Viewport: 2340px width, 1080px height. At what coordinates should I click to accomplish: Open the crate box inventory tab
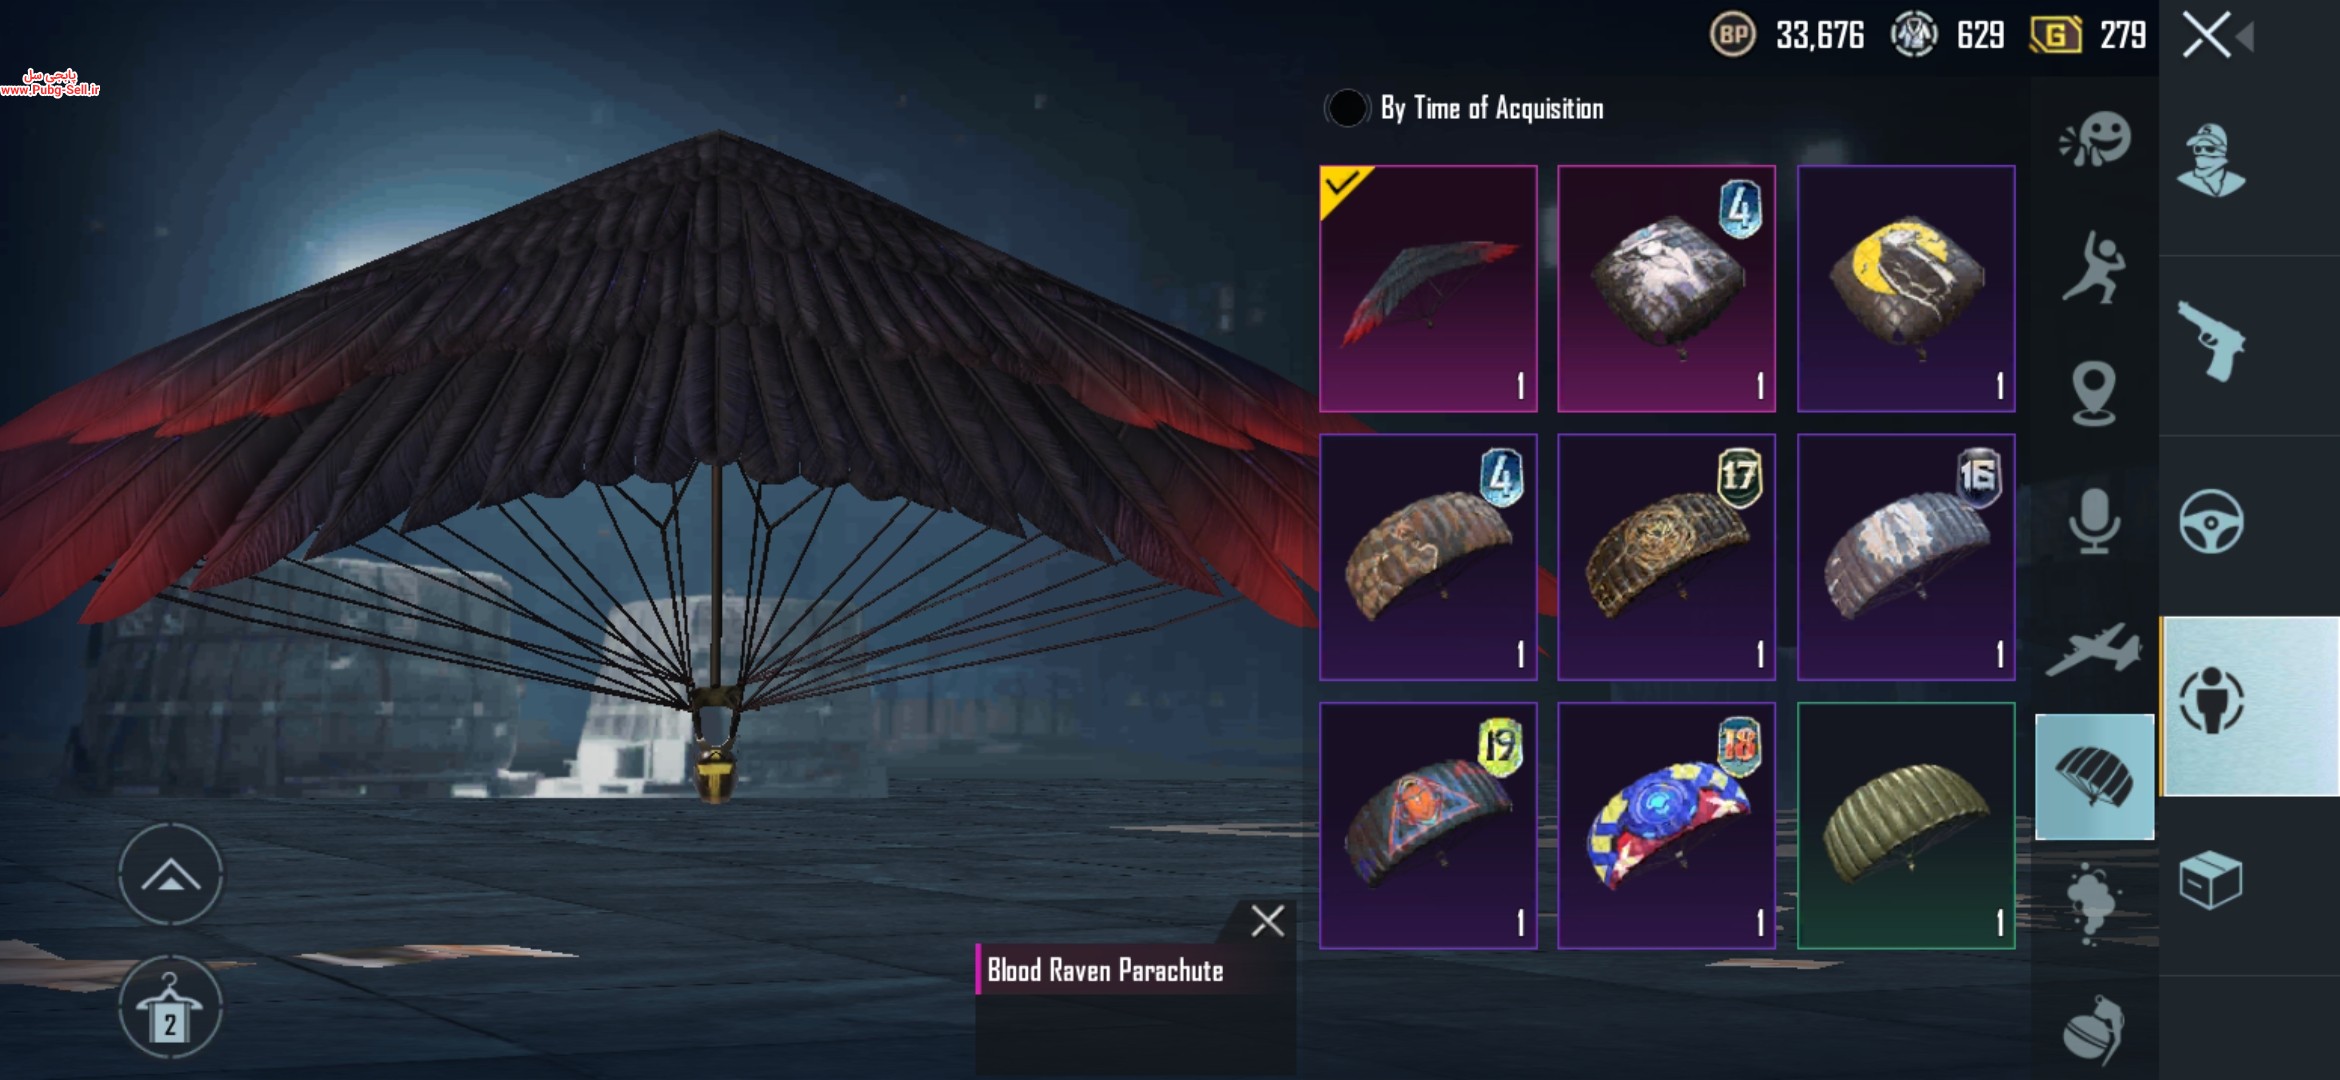point(2212,881)
